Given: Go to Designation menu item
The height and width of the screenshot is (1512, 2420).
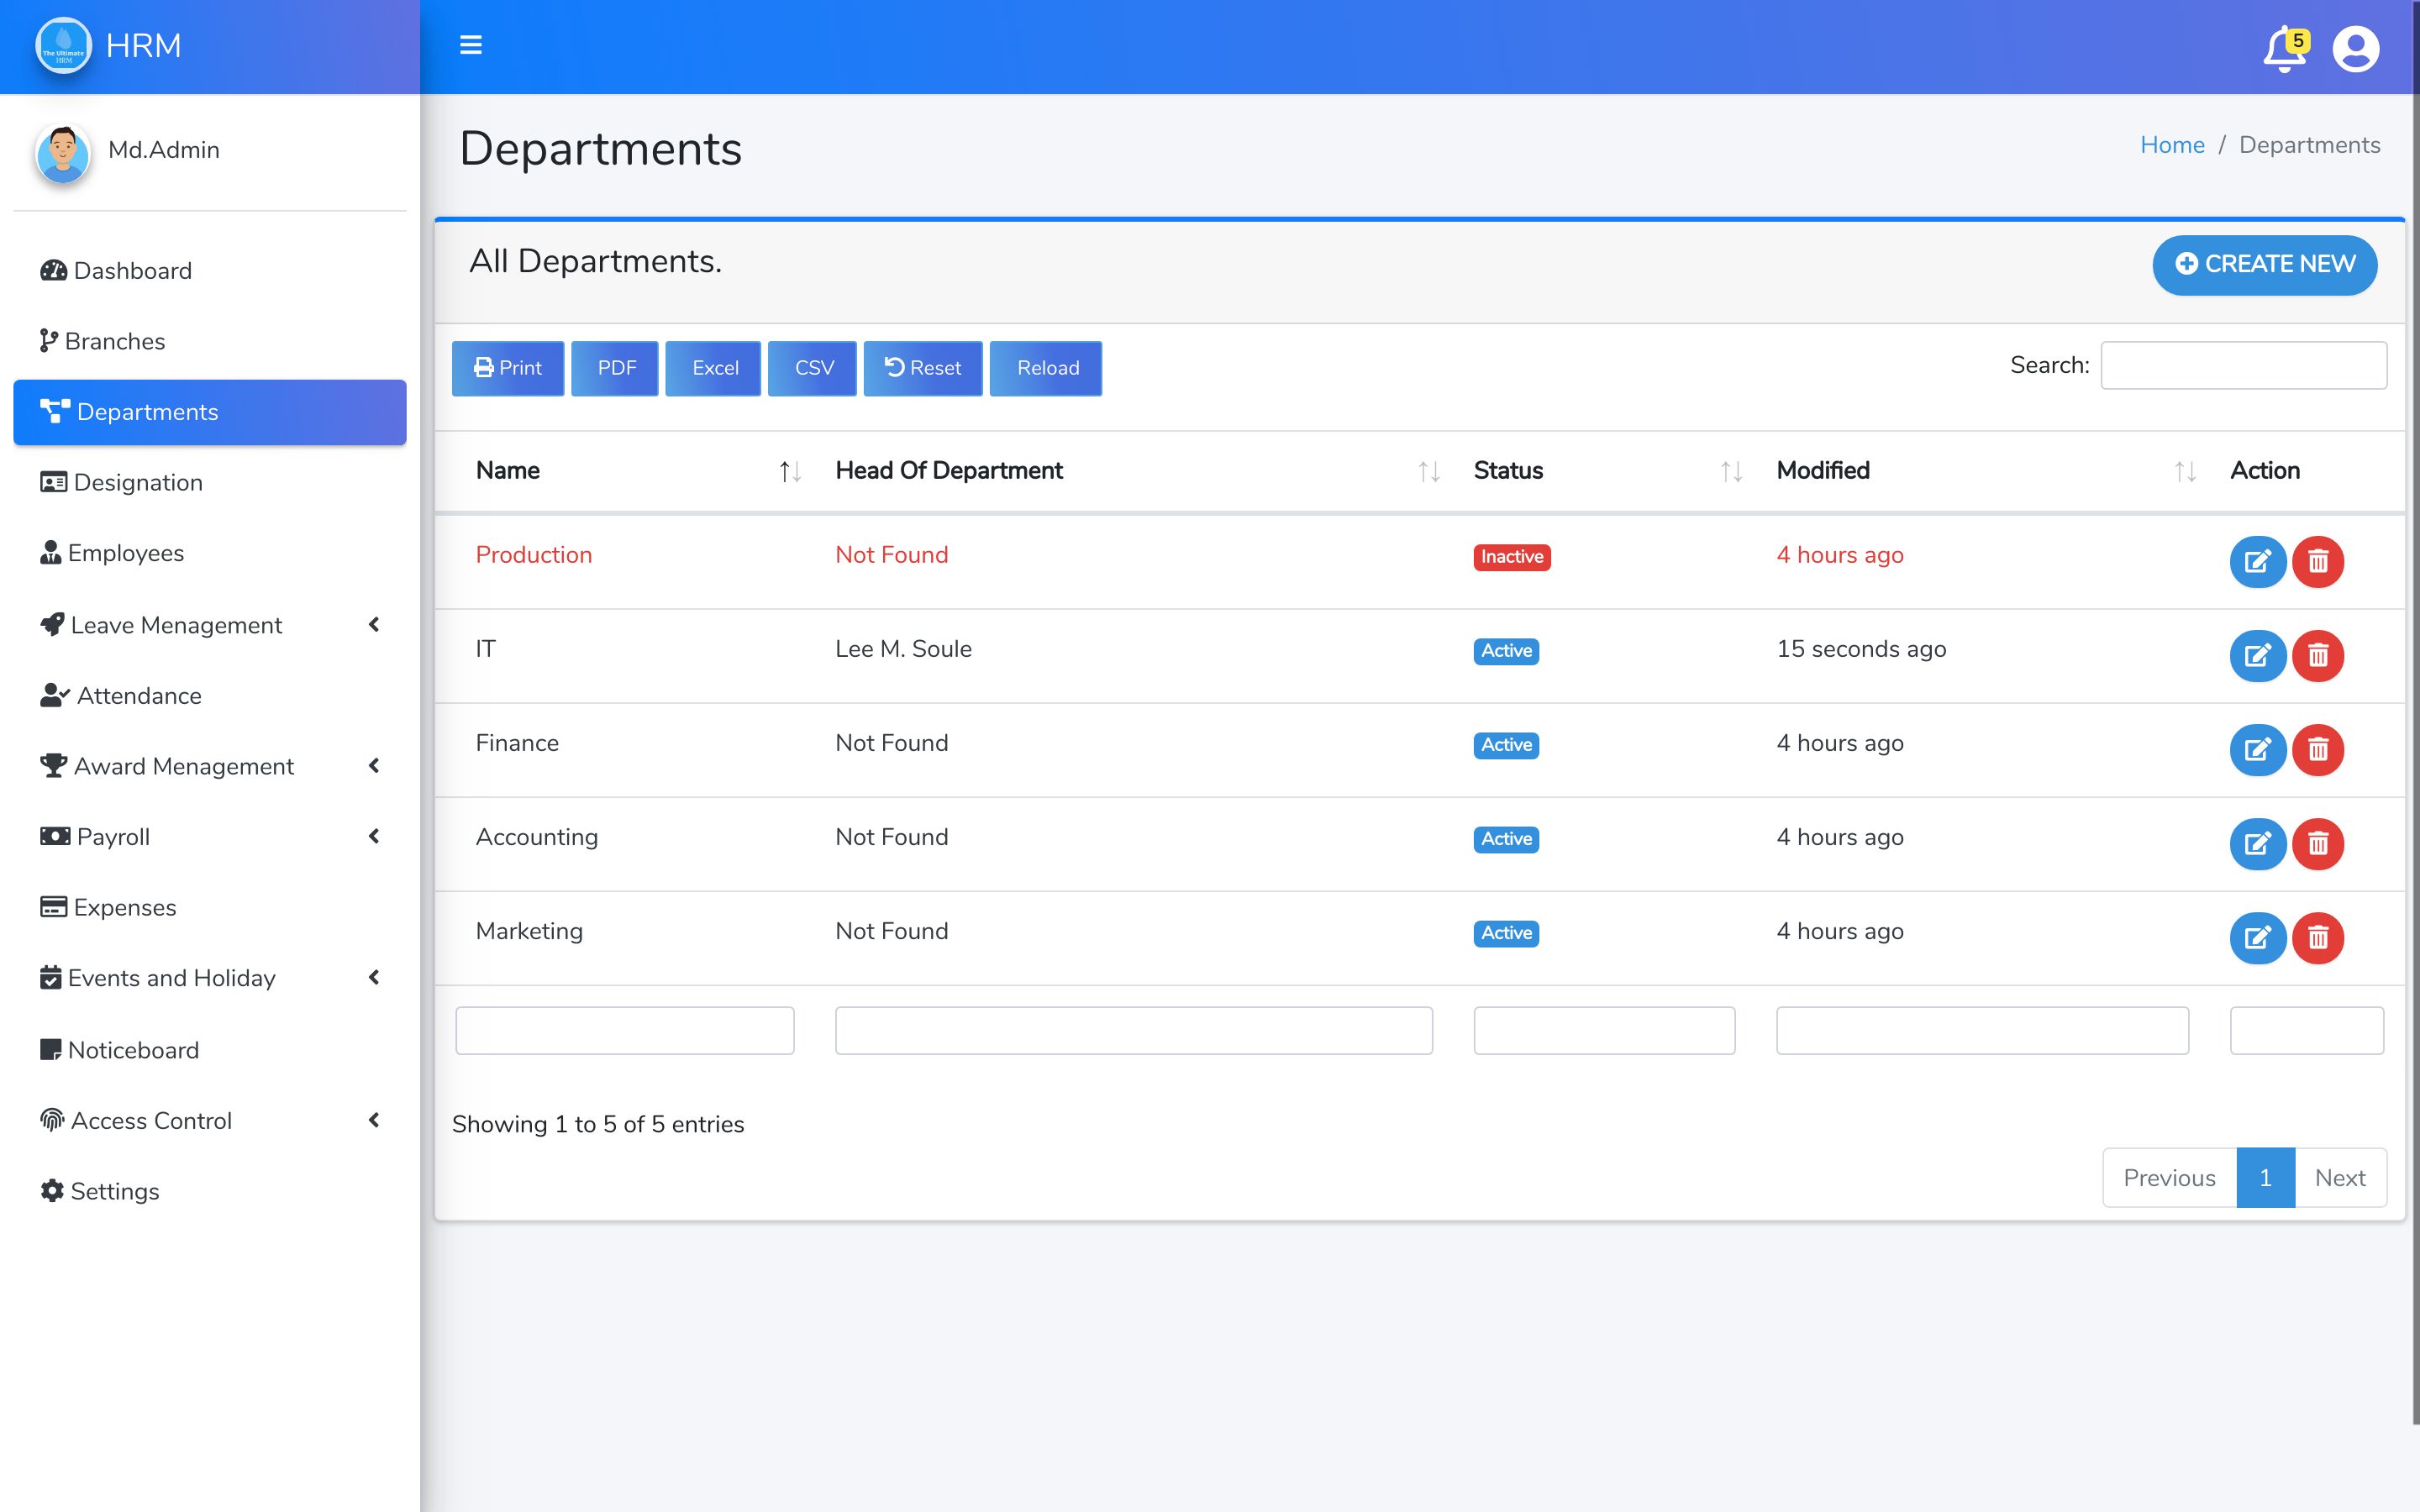Looking at the screenshot, I should (137, 483).
